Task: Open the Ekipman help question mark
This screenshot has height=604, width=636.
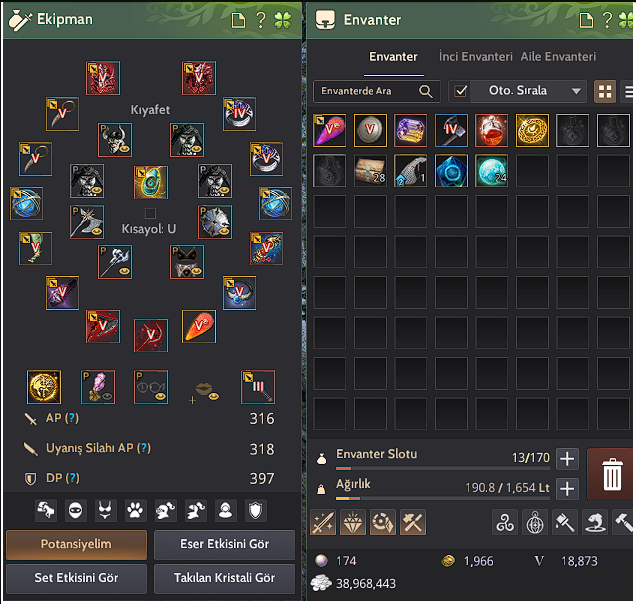Action: (x=261, y=19)
